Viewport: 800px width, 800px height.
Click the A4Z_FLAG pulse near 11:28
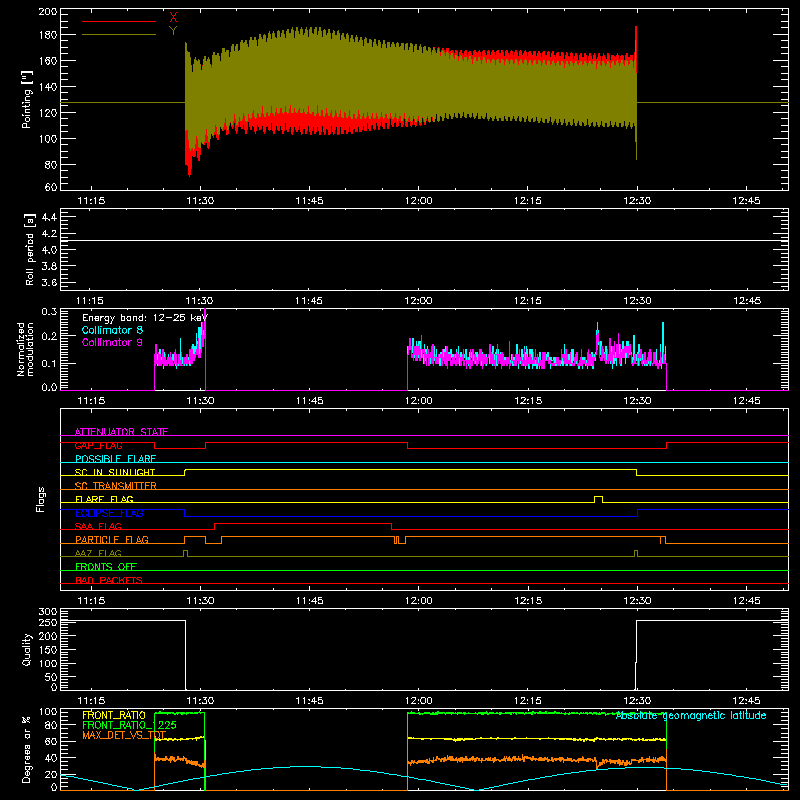(x=185, y=552)
